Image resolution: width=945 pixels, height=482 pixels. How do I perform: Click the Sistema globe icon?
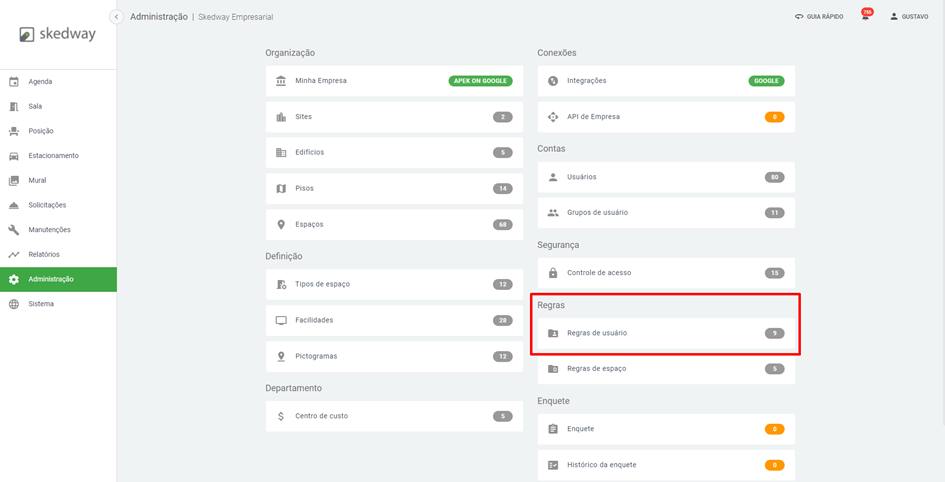(14, 304)
